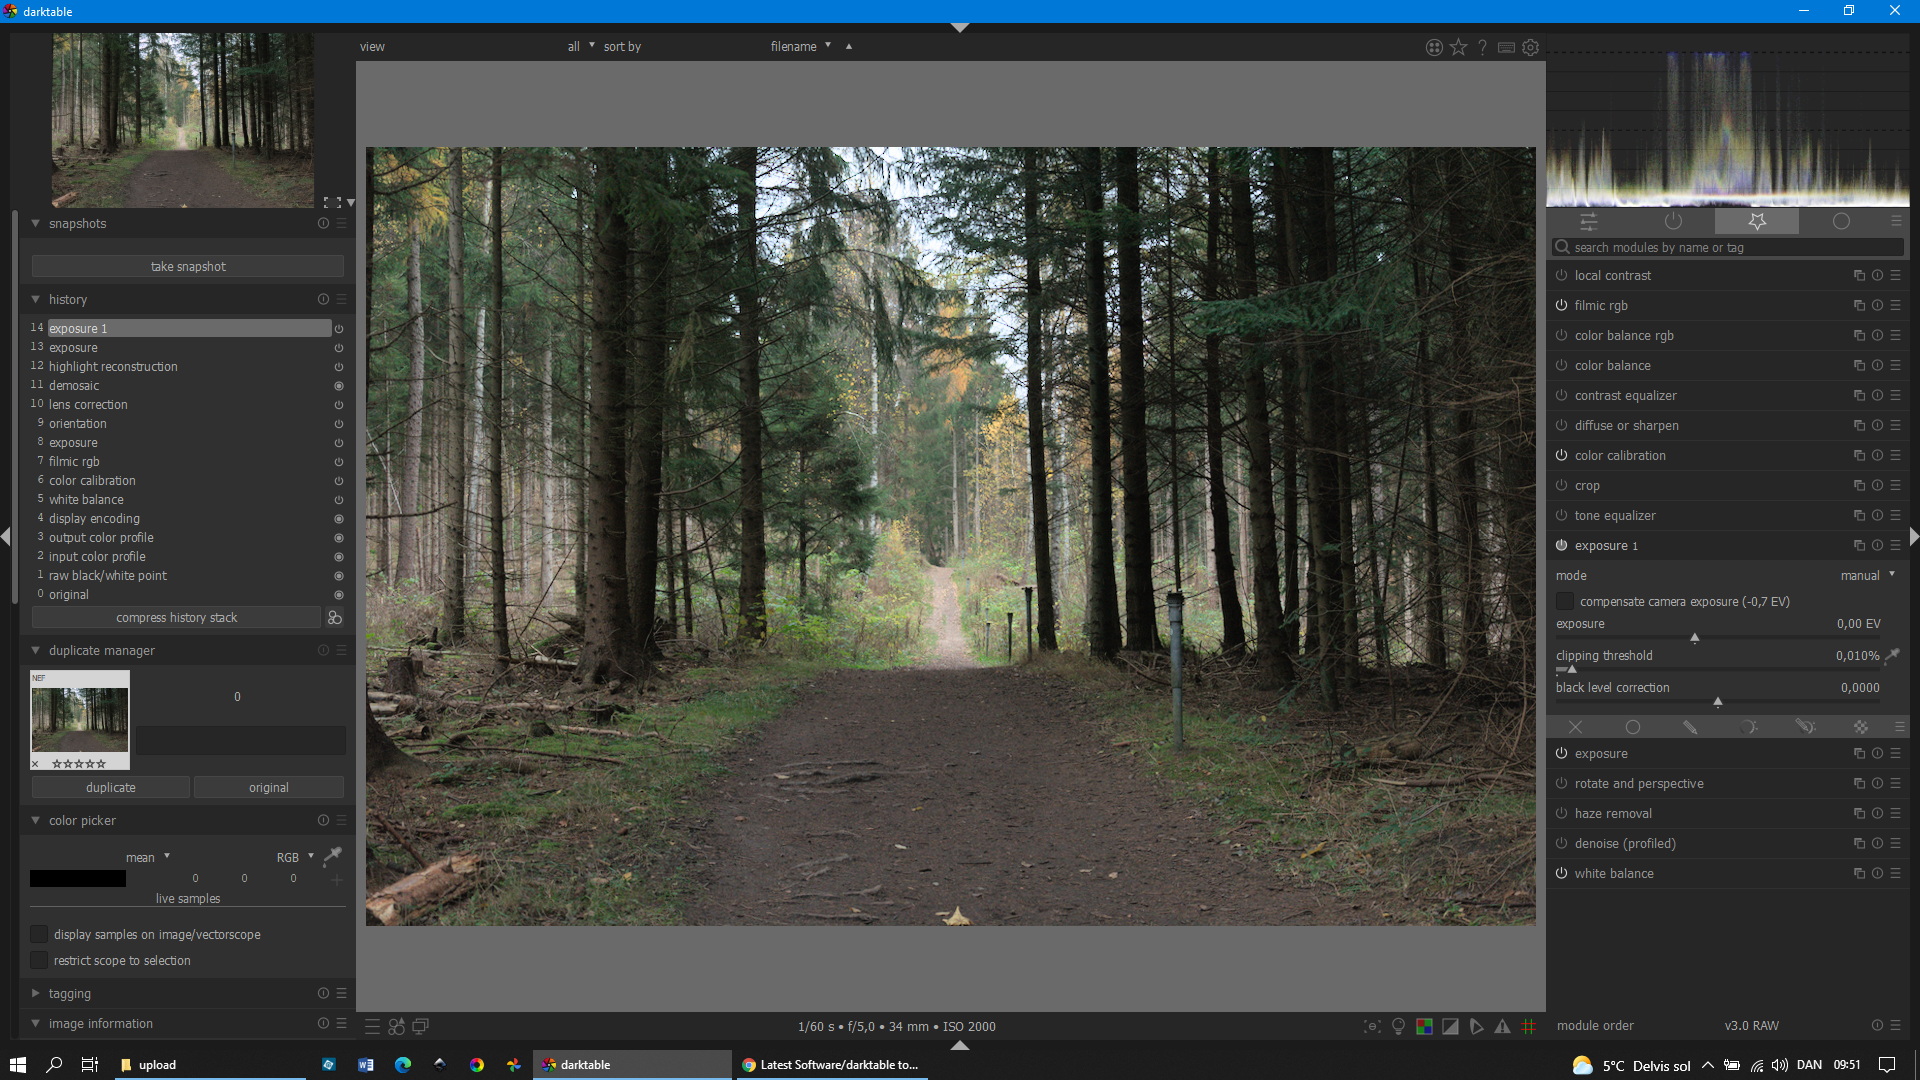
Task: Activate the color picker eyedropper
Action: (333, 856)
